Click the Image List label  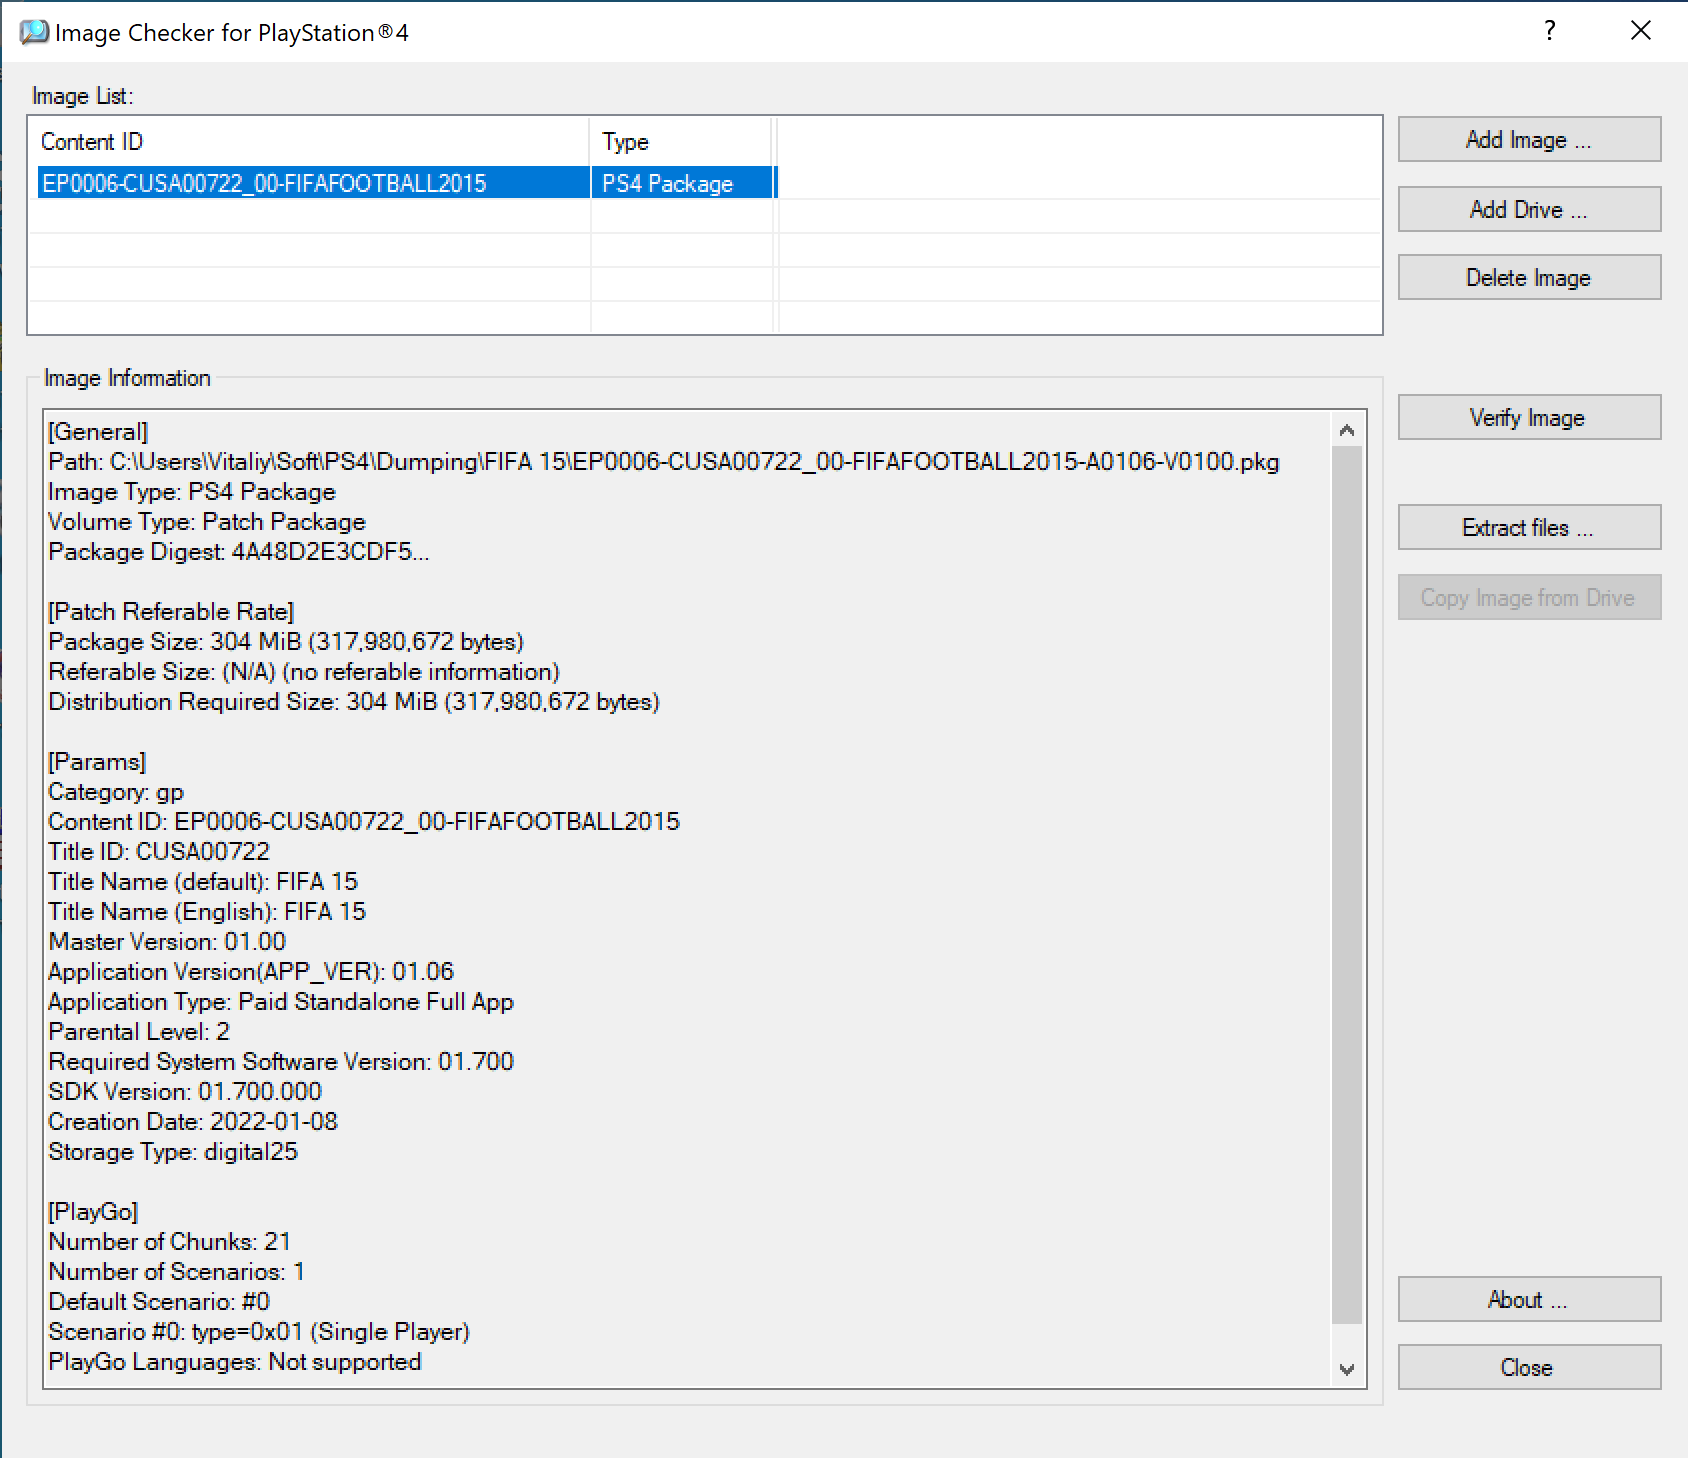tap(82, 96)
